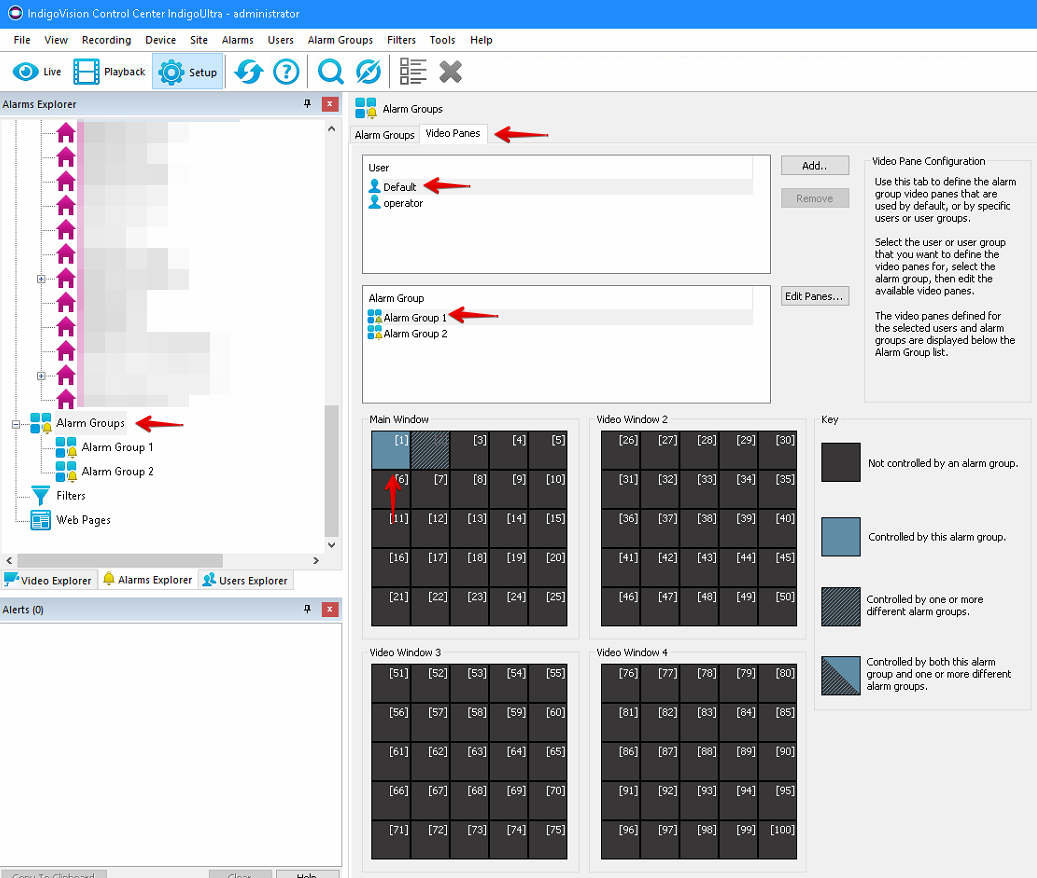Open the Tools menu
Image resolution: width=1037 pixels, height=878 pixels.
coord(442,40)
